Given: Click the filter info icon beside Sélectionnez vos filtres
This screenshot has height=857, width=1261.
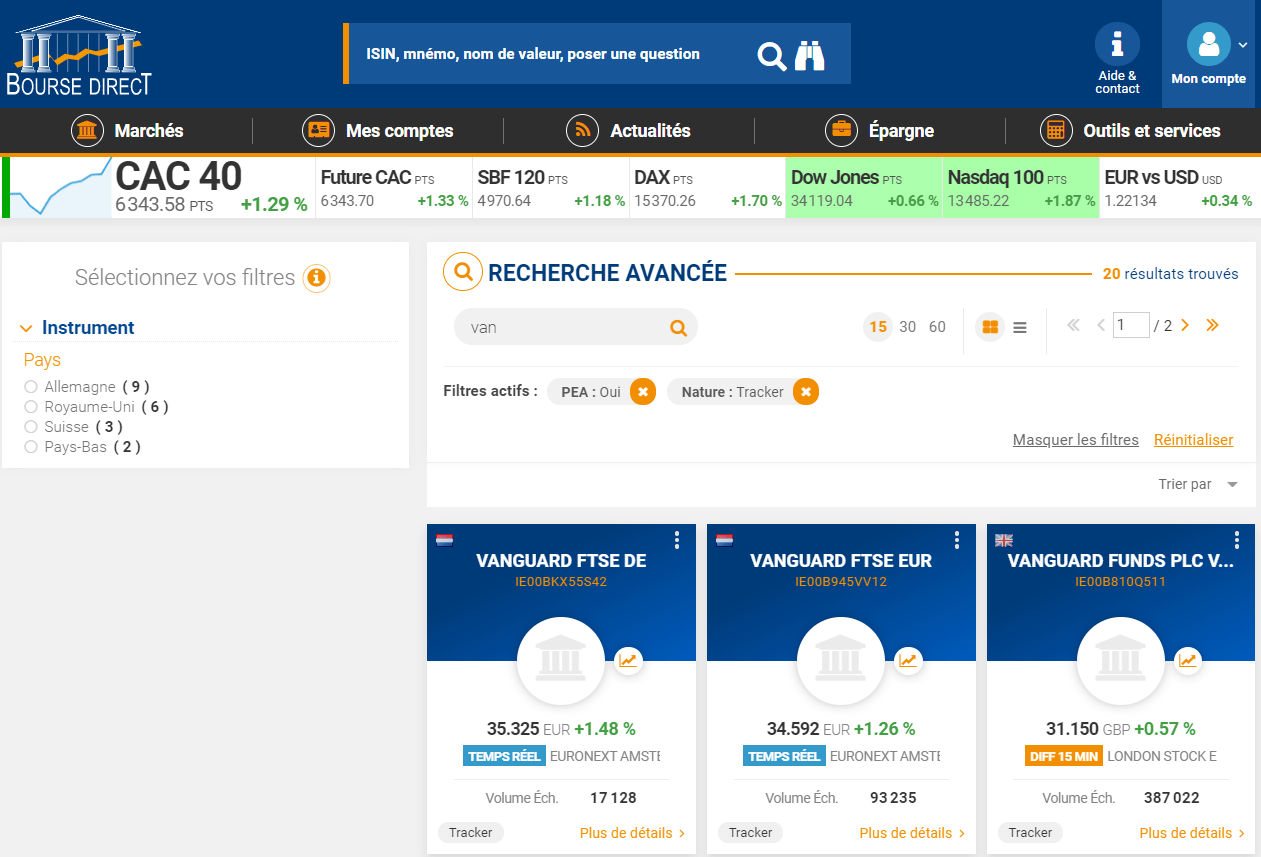Looking at the screenshot, I should 317,278.
